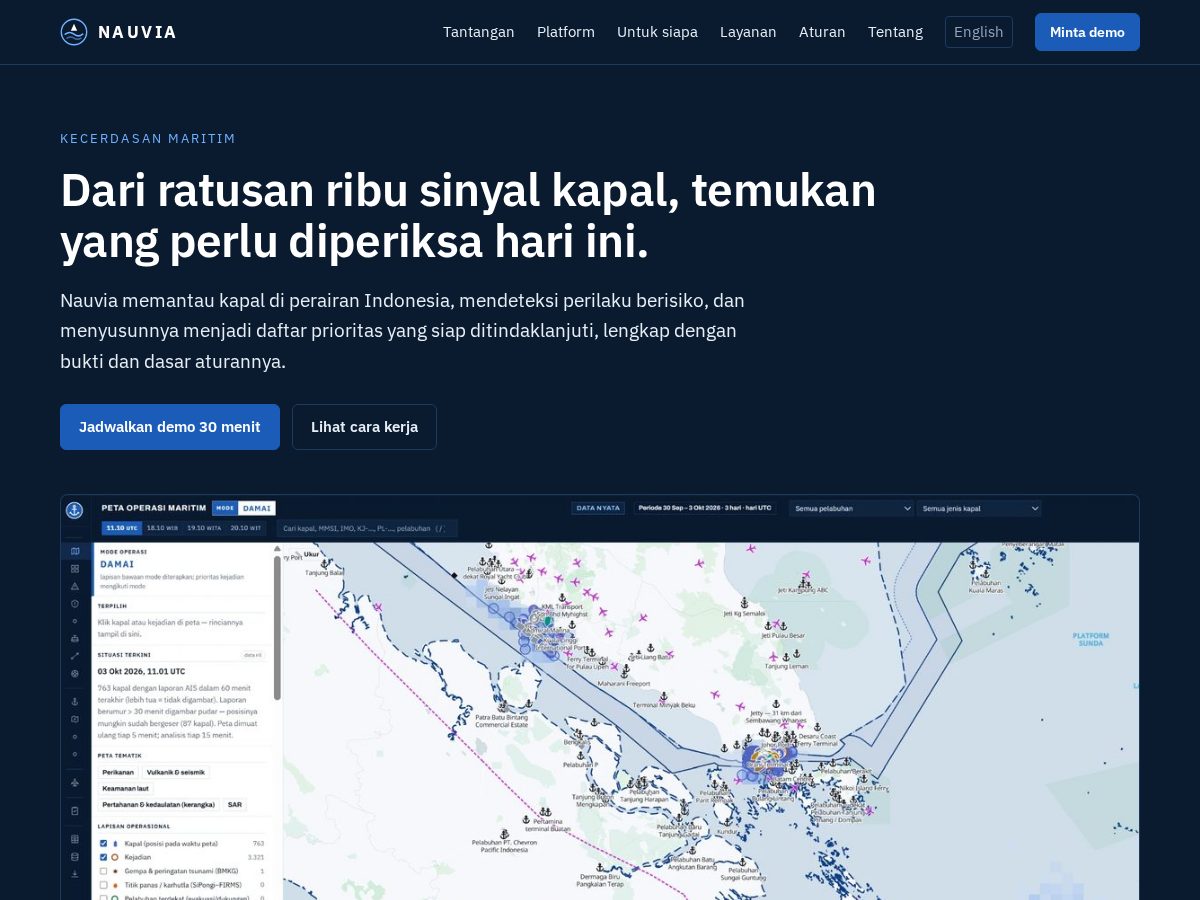Click the data riil badge
Image resolution: width=1200 pixels, height=900 pixels.
252,655
